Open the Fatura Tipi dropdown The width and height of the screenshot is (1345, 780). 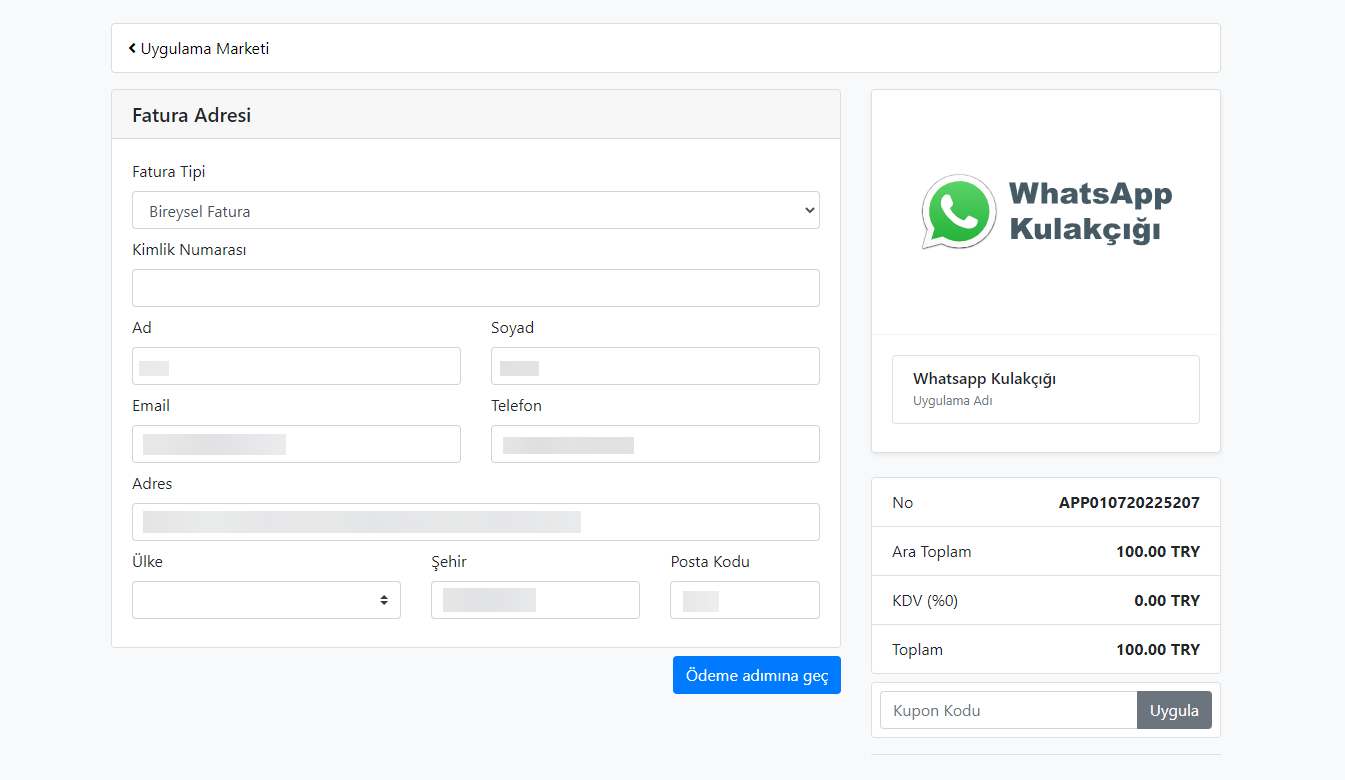(x=476, y=210)
